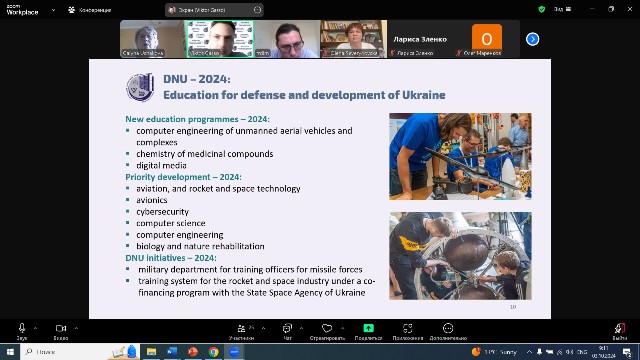Open the meetings tab with paw icon

pyautogui.click(x=90, y=10)
